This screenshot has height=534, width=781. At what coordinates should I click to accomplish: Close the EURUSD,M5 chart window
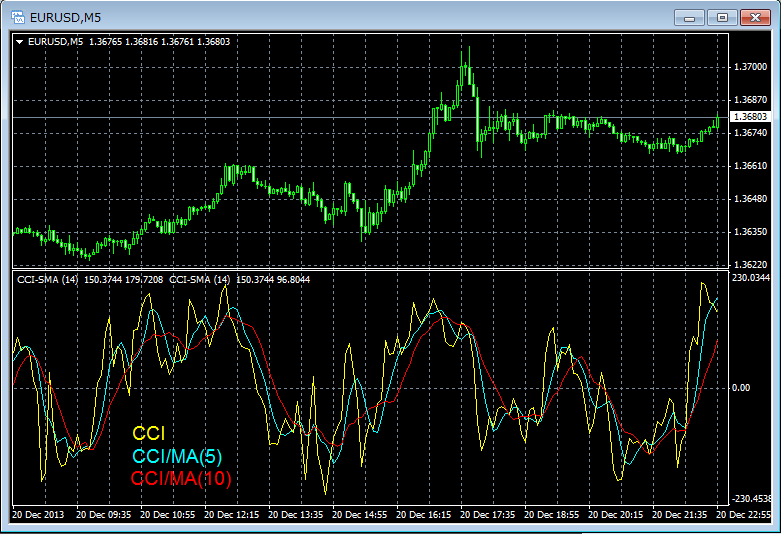tap(753, 17)
